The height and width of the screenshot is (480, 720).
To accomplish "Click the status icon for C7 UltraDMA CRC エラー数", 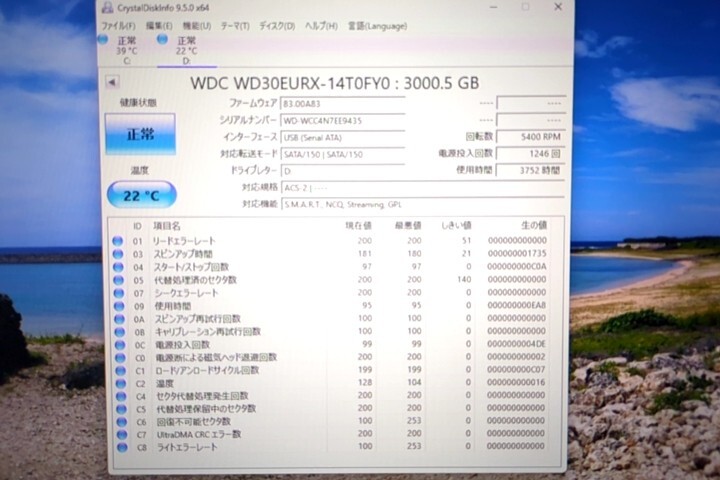I will pos(122,435).
